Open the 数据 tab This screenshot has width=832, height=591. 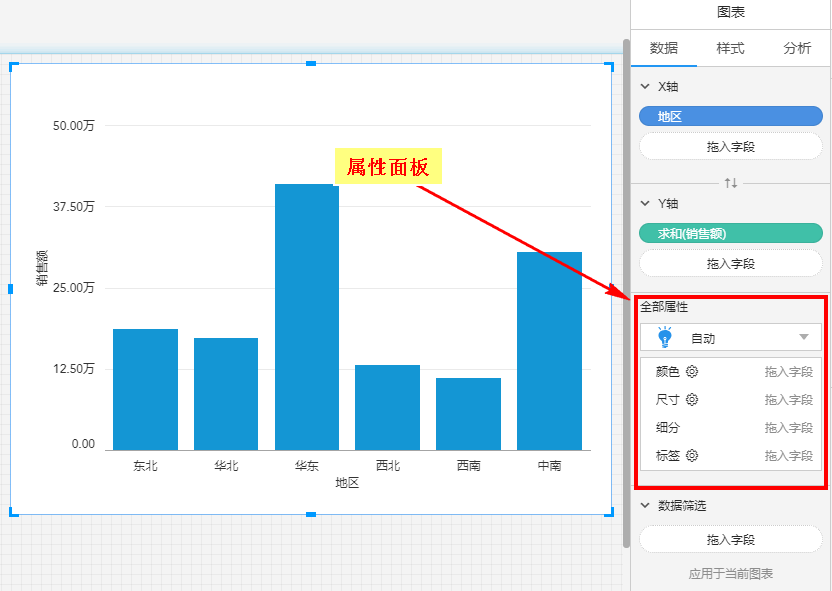(664, 48)
